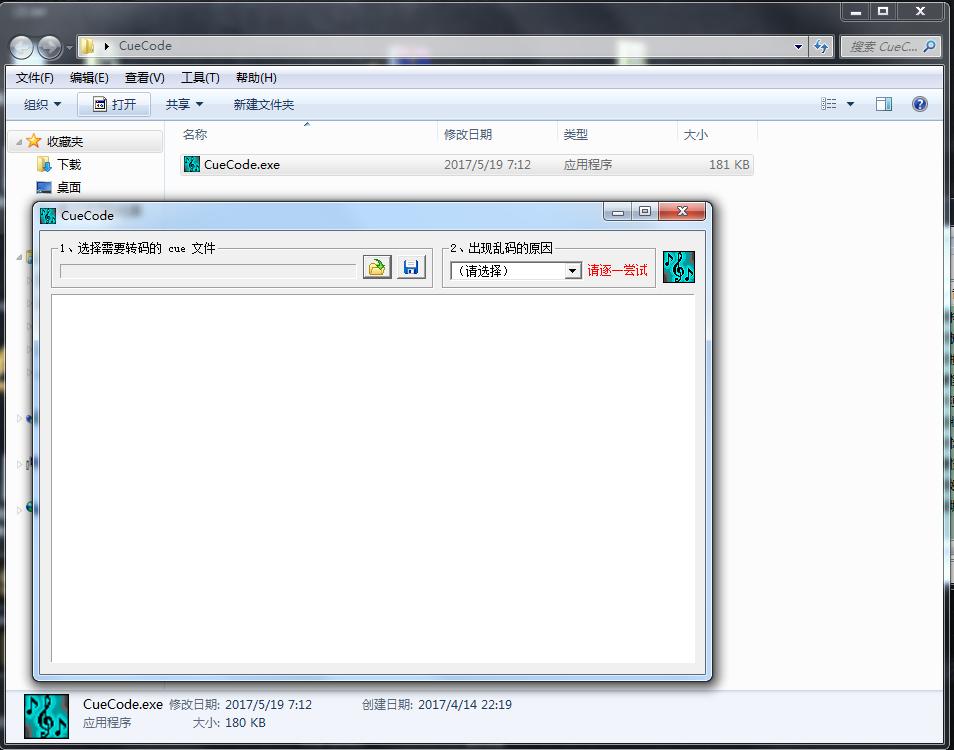Click 应用程序 type cell for CueCode.exe
The image size is (954, 750).
coord(588,165)
